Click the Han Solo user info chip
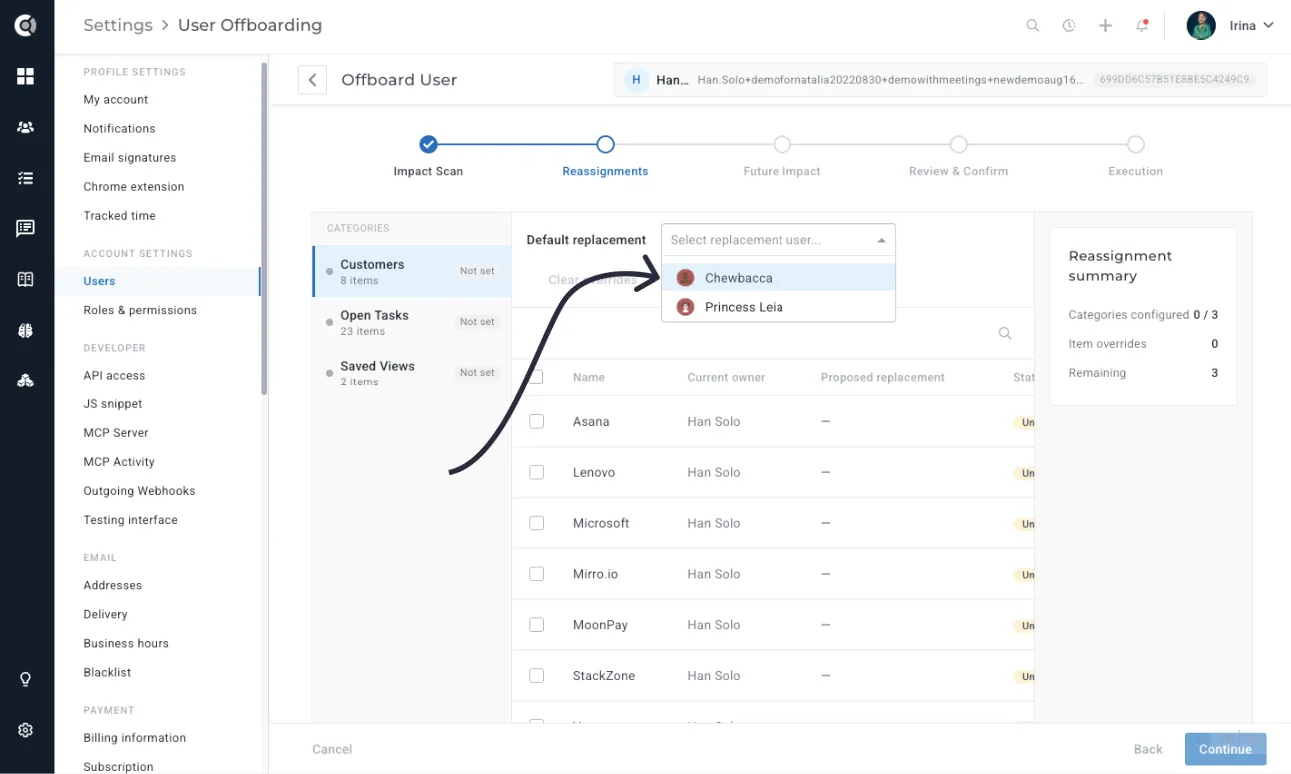1291x774 pixels. (940, 80)
